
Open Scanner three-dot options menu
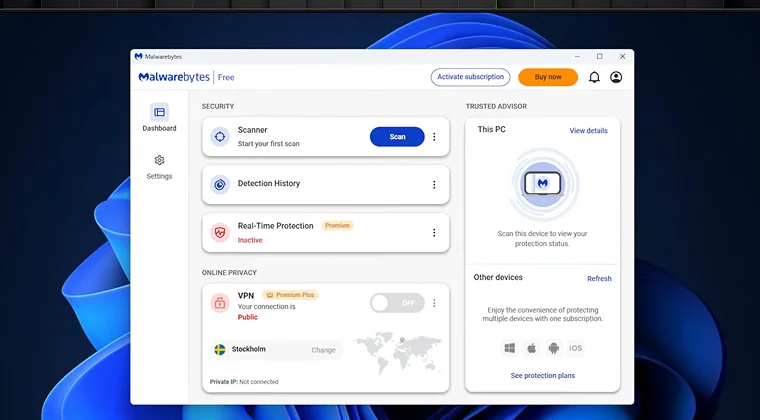(x=434, y=137)
